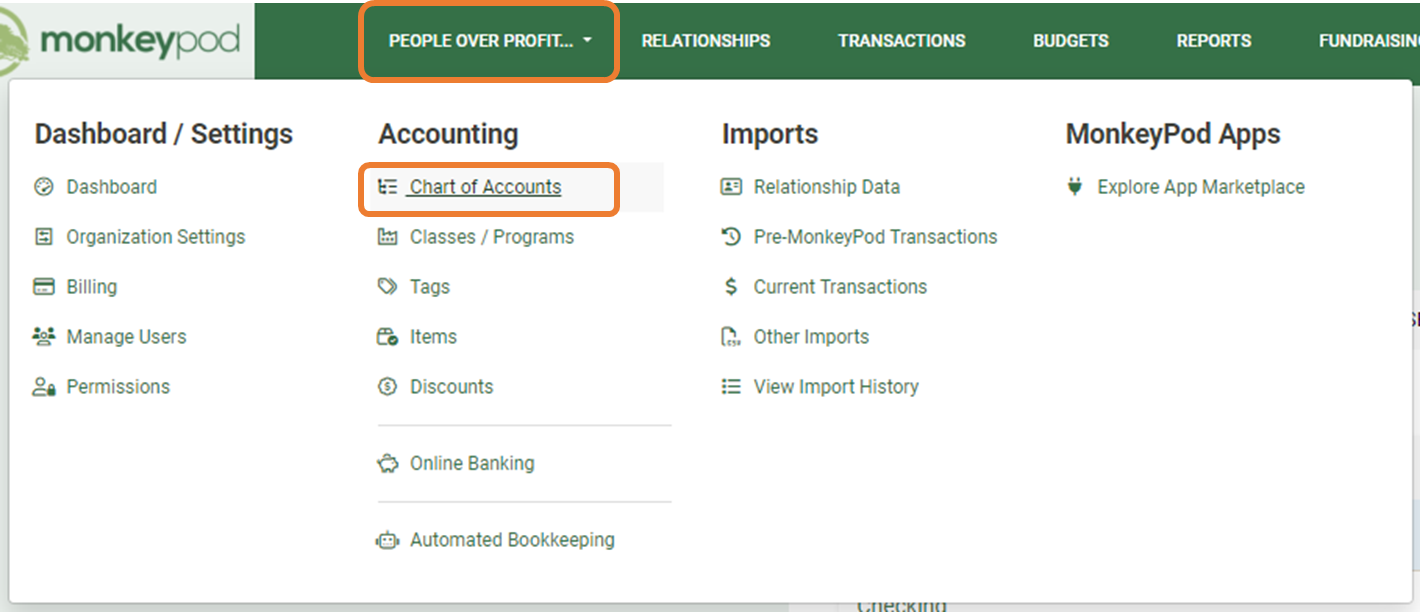Open the Discounts page
Viewport: 1420px width, 612px height.
(x=452, y=387)
